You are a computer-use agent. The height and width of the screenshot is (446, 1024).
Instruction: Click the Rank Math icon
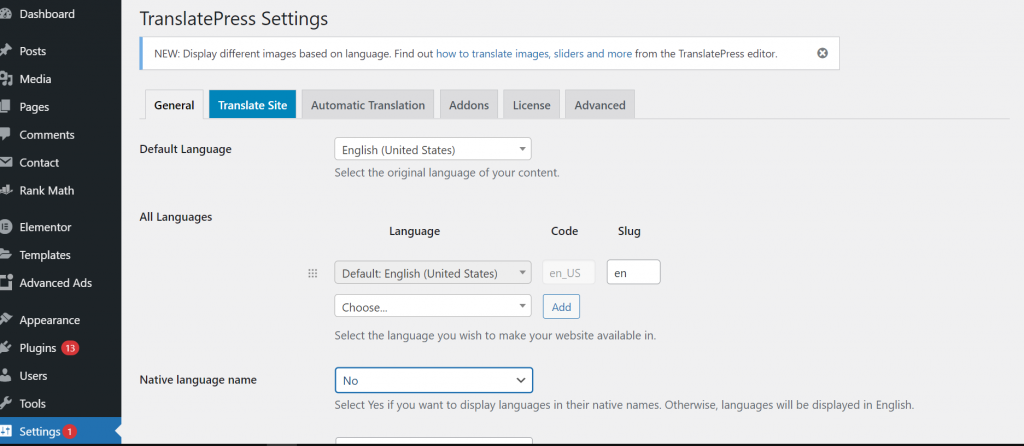(x=5, y=191)
